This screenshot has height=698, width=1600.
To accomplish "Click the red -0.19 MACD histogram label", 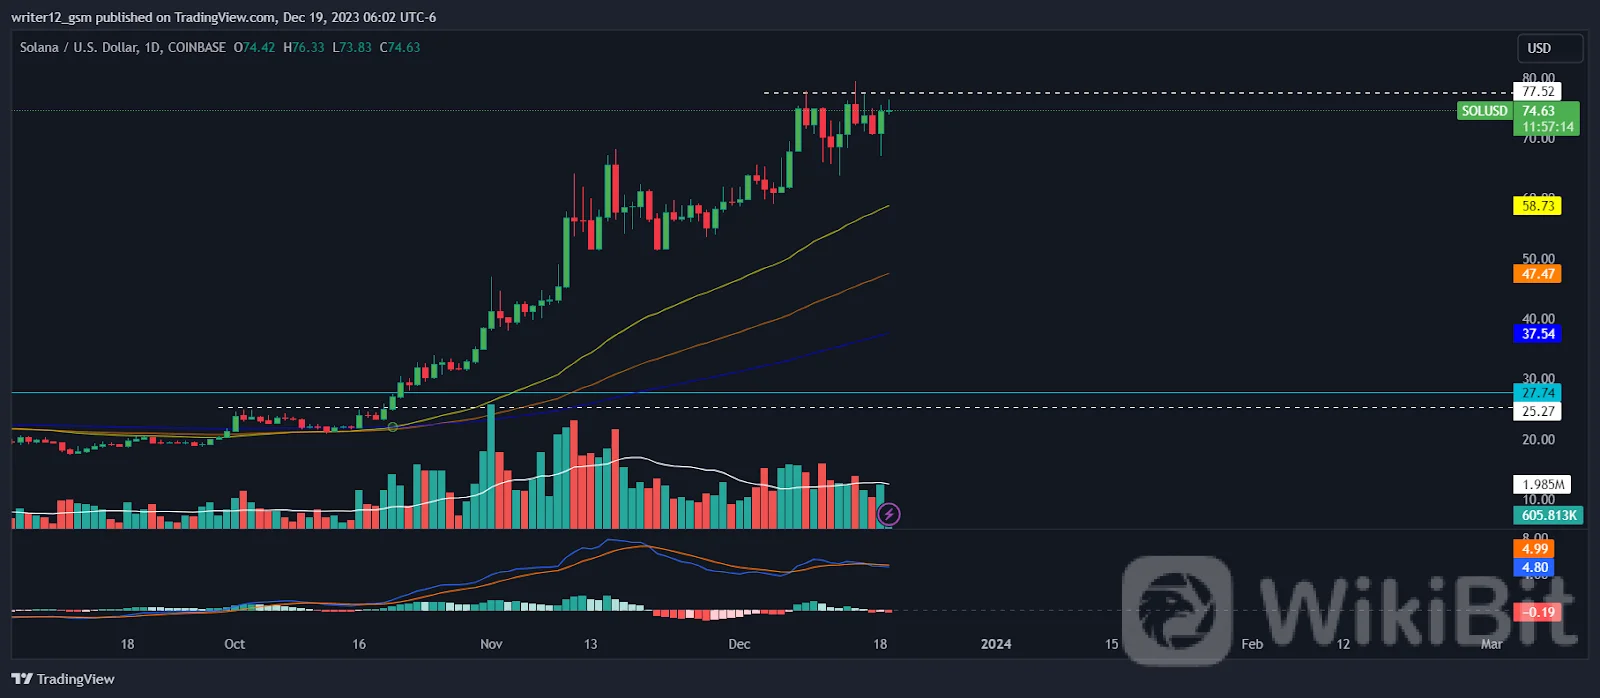I will click(1538, 612).
